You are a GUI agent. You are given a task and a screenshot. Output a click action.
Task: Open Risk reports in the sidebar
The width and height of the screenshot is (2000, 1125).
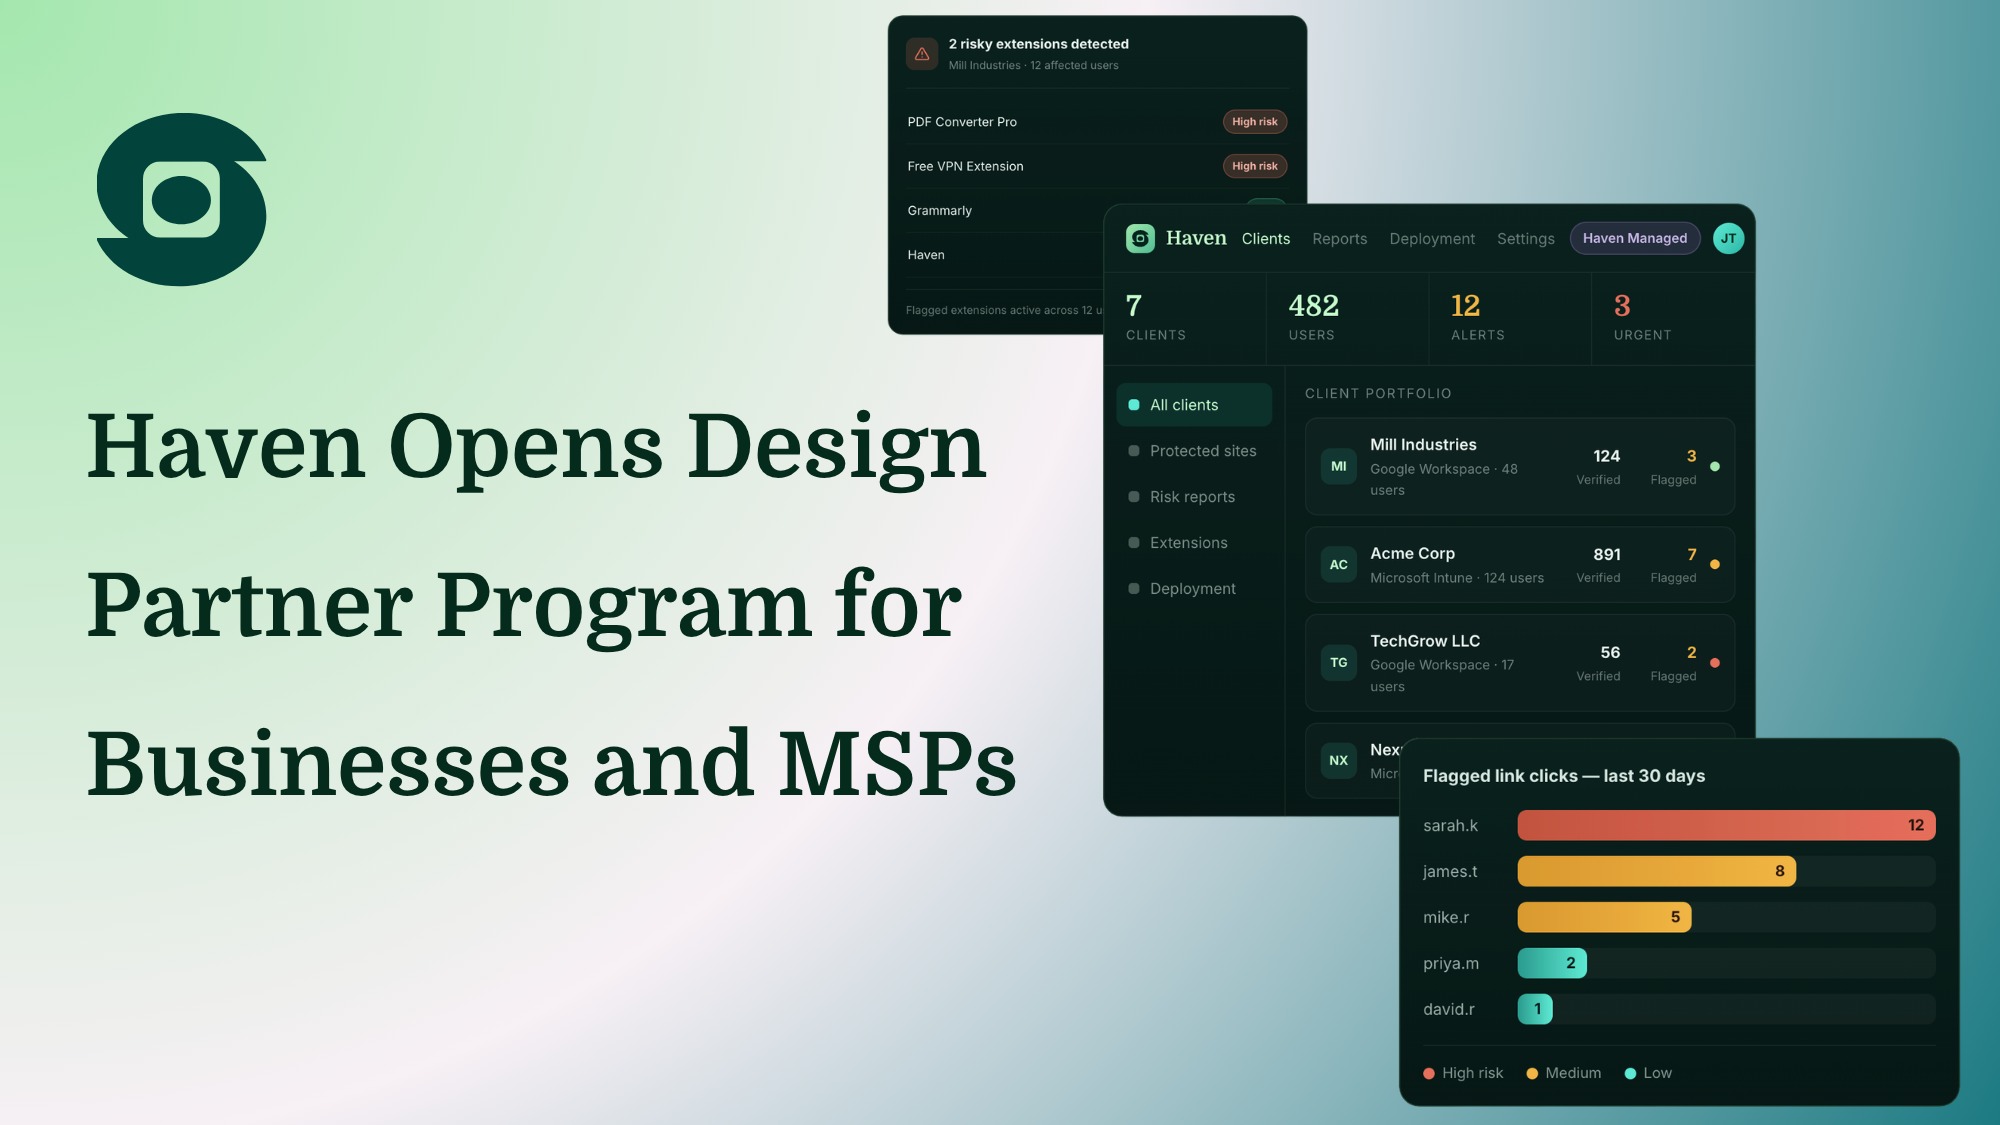(x=1194, y=497)
